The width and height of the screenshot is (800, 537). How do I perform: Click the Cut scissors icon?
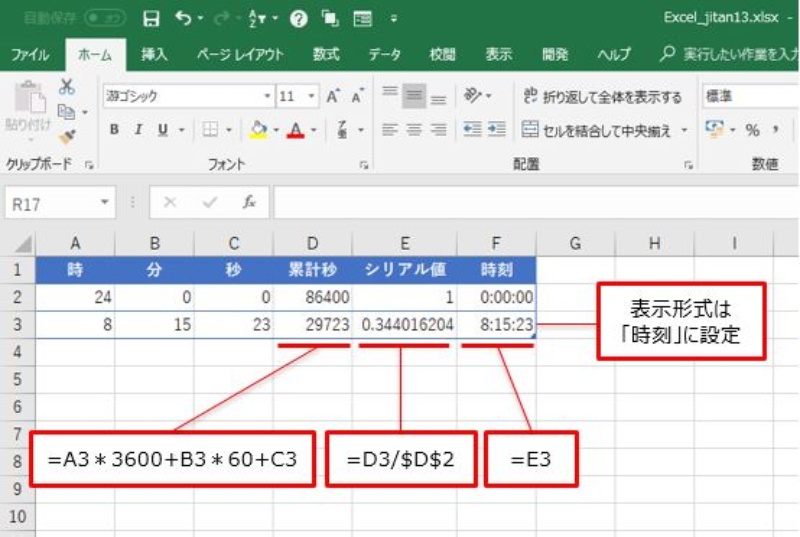click(x=67, y=87)
